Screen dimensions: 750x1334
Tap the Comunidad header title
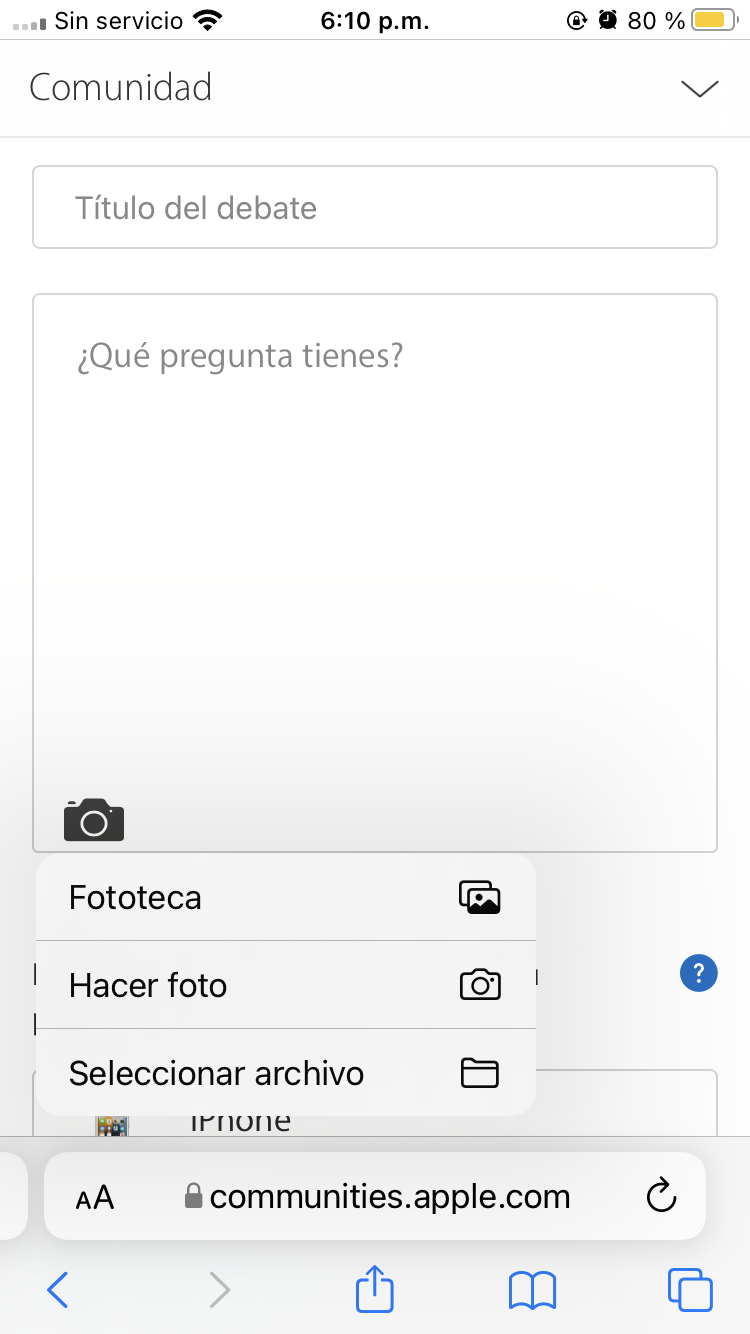[x=121, y=88]
